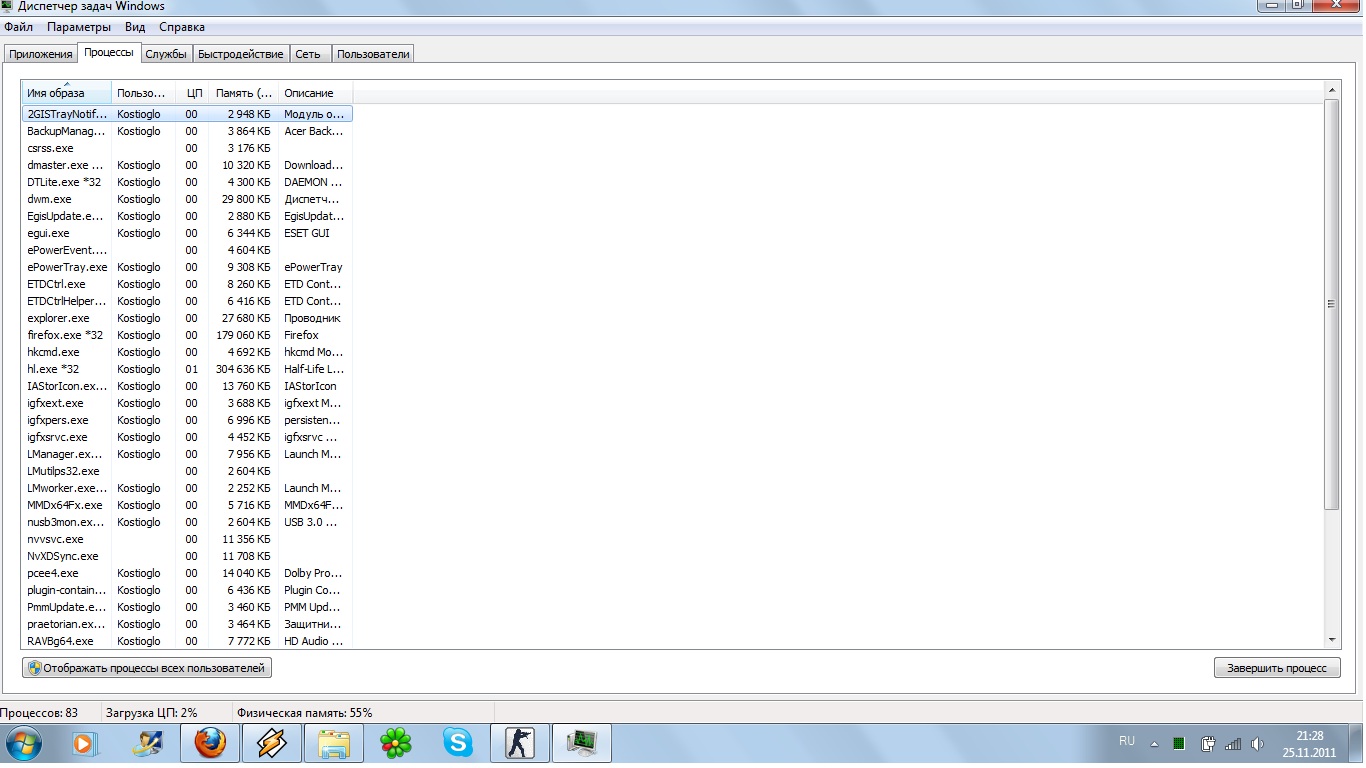The image size is (1366, 768).
Task: Select dwm.exe process
Action: tap(187, 199)
